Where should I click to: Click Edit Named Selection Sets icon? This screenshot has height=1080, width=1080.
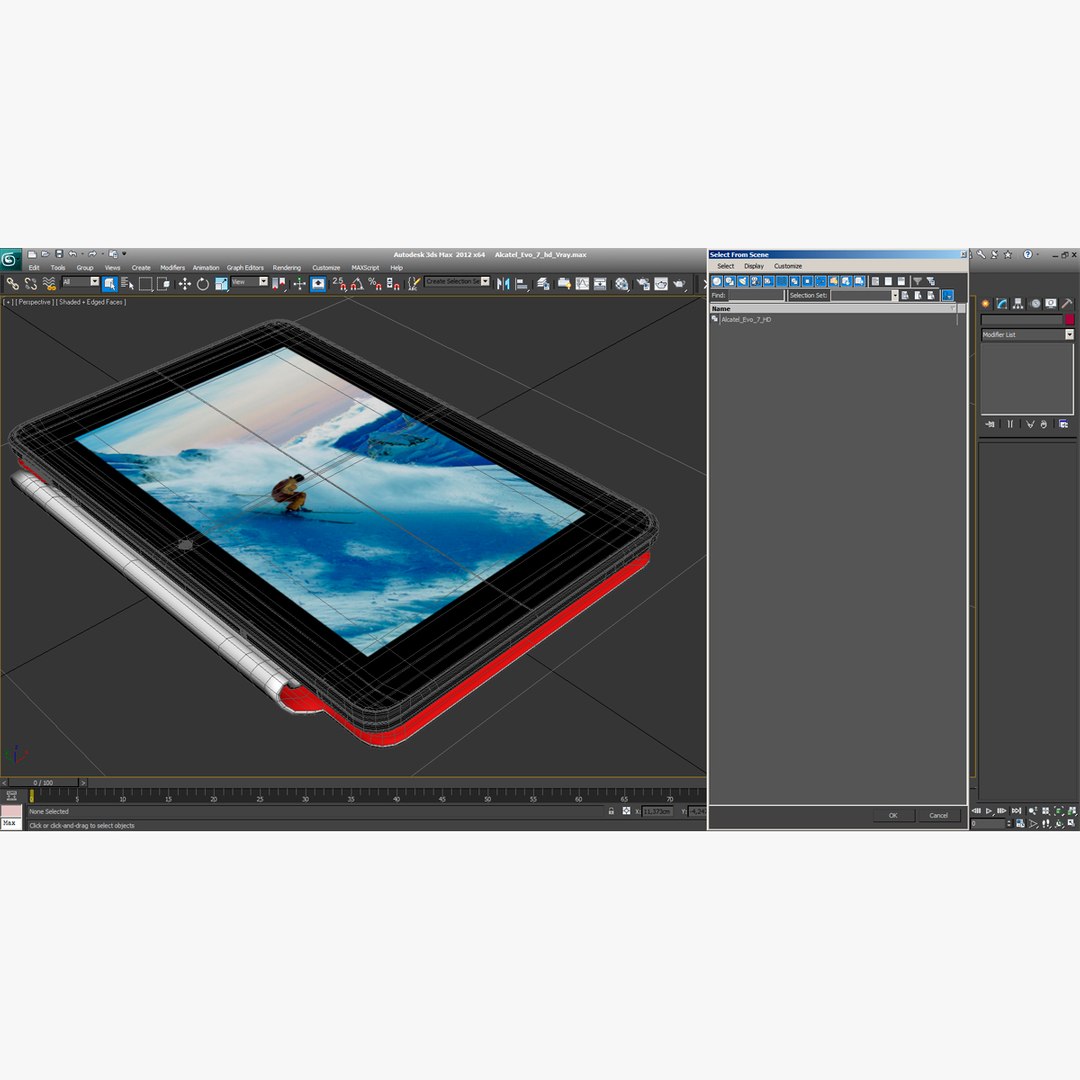(x=414, y=283)
